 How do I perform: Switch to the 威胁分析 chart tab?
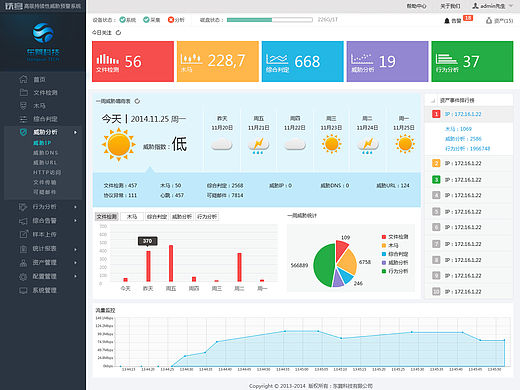182,217
